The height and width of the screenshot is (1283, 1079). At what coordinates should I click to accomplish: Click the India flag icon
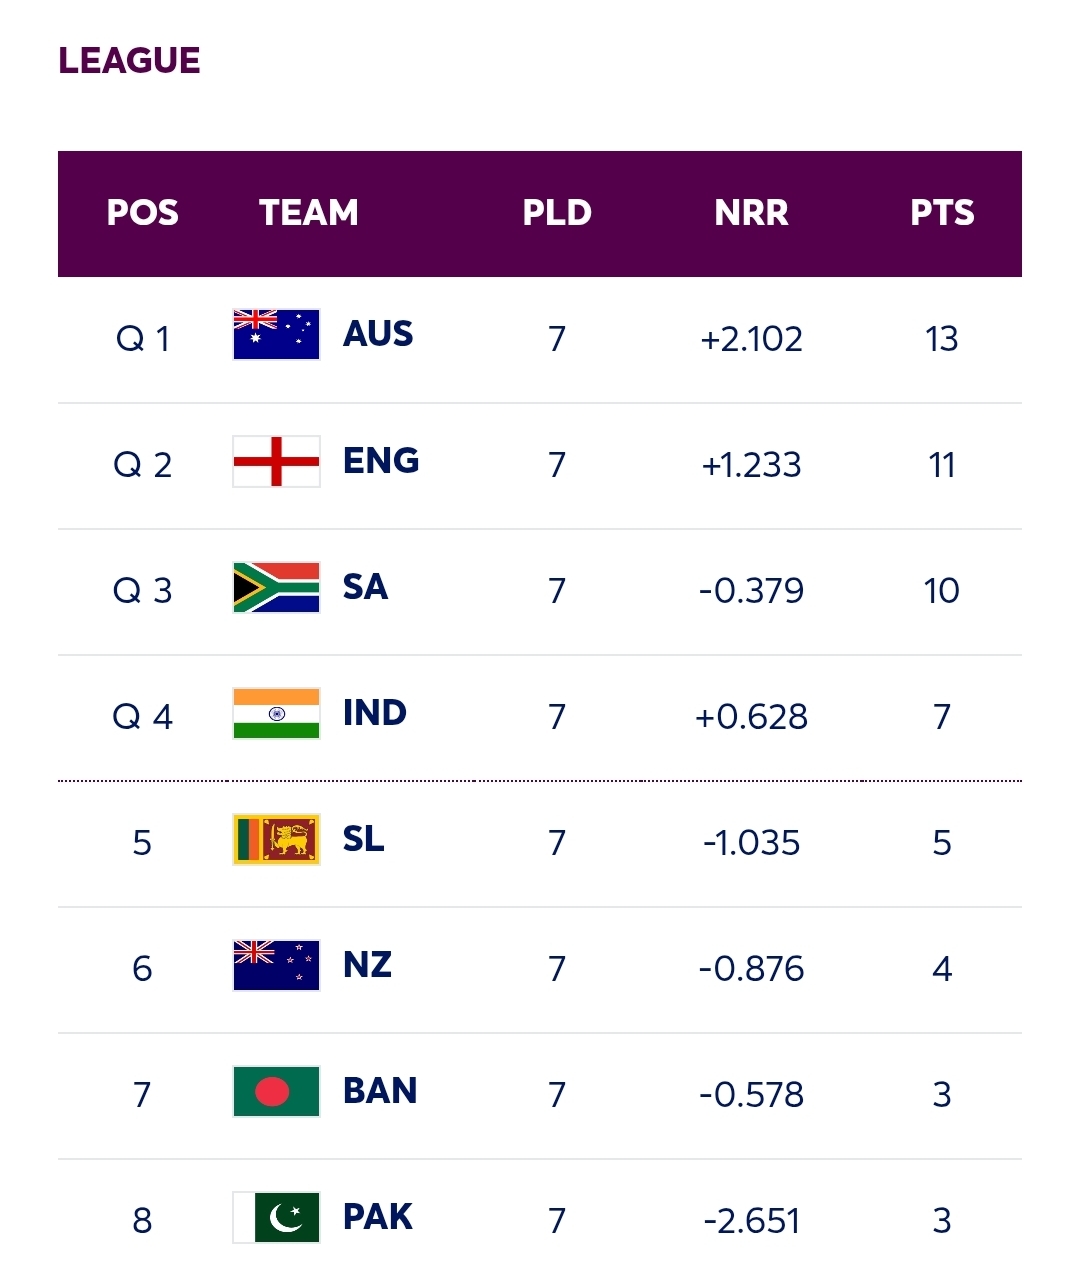(276, 713)
